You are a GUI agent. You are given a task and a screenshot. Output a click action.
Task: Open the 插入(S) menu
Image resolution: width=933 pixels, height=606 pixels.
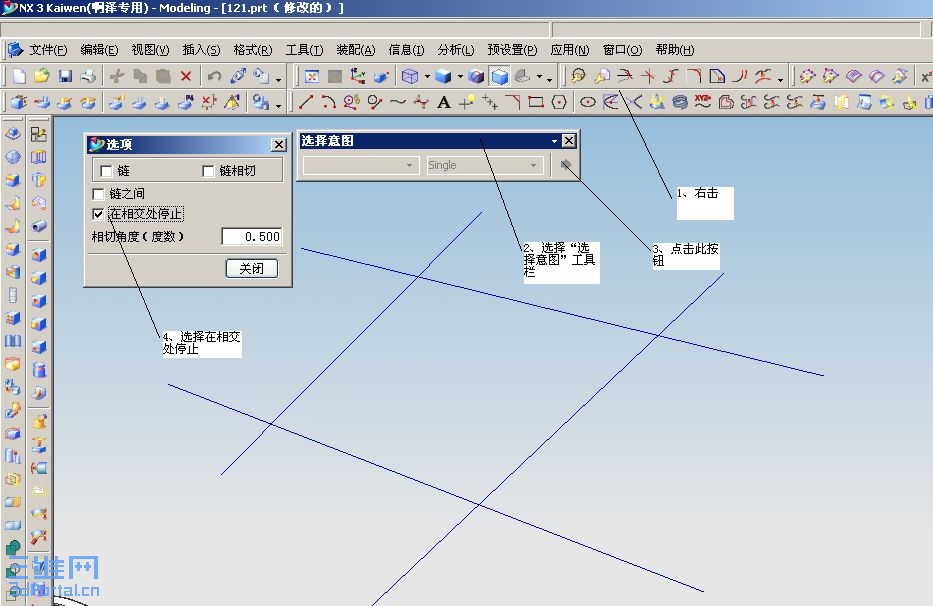[x=201, y=50]
